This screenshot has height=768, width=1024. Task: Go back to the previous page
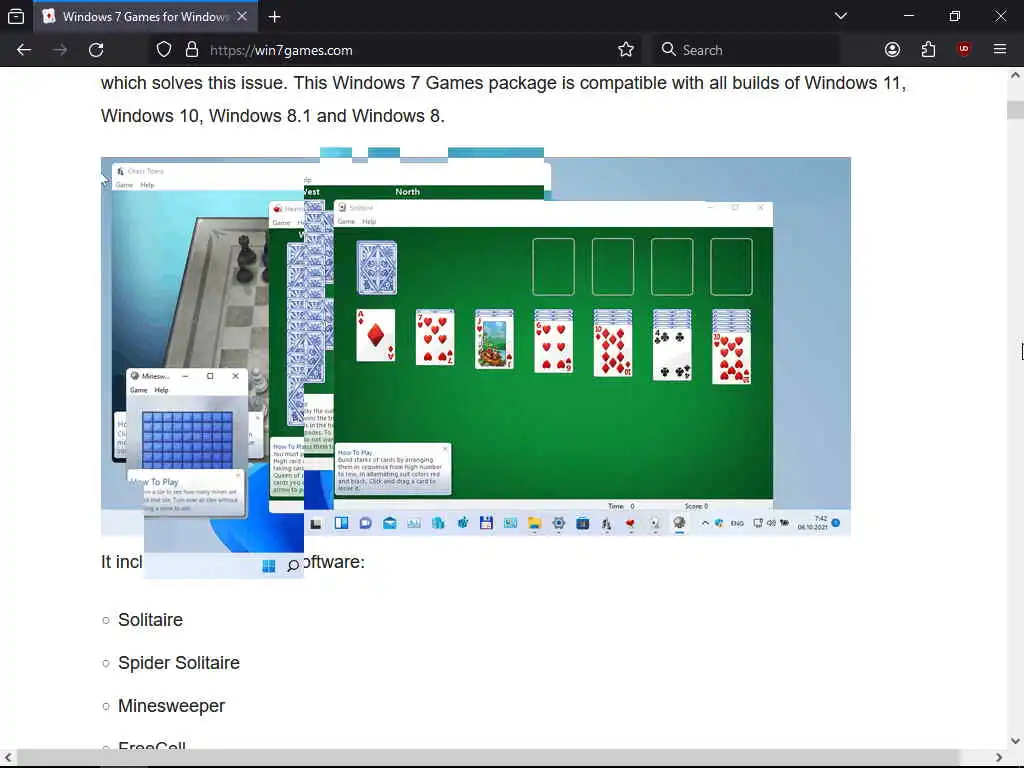24,50
